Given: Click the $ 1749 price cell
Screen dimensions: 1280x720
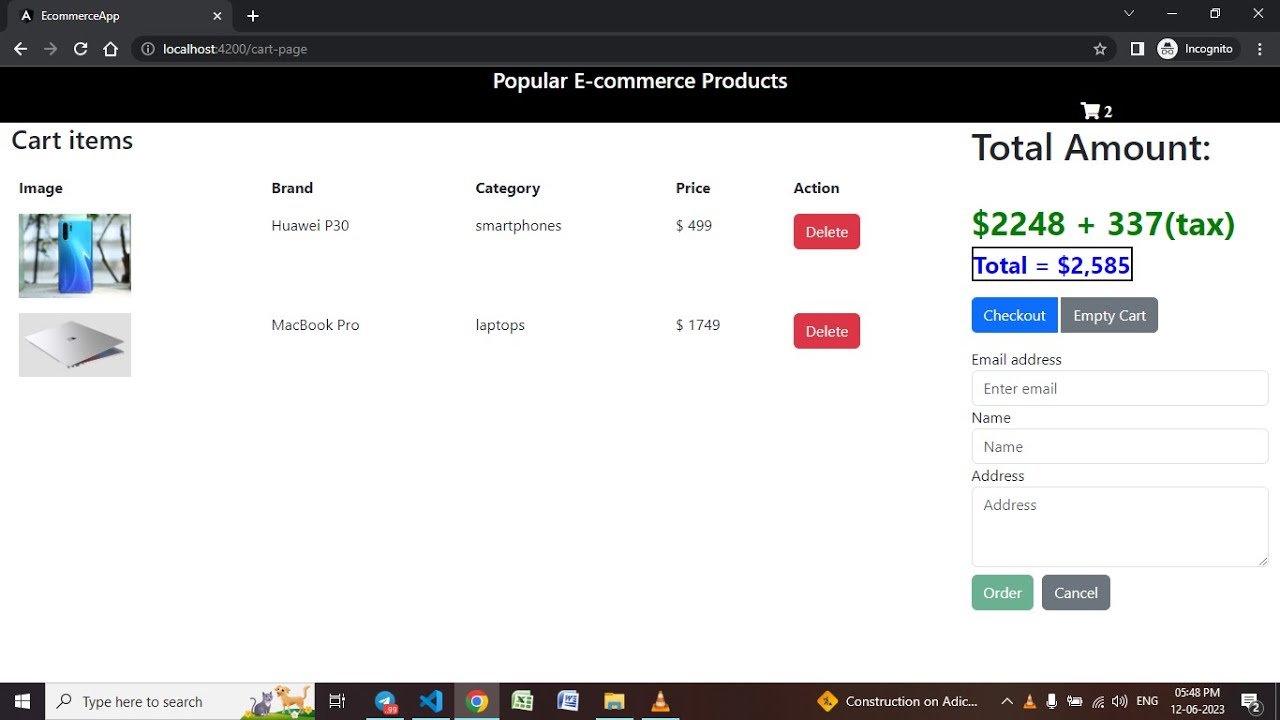Looking at the screenshot, I should tap(698, 325).
